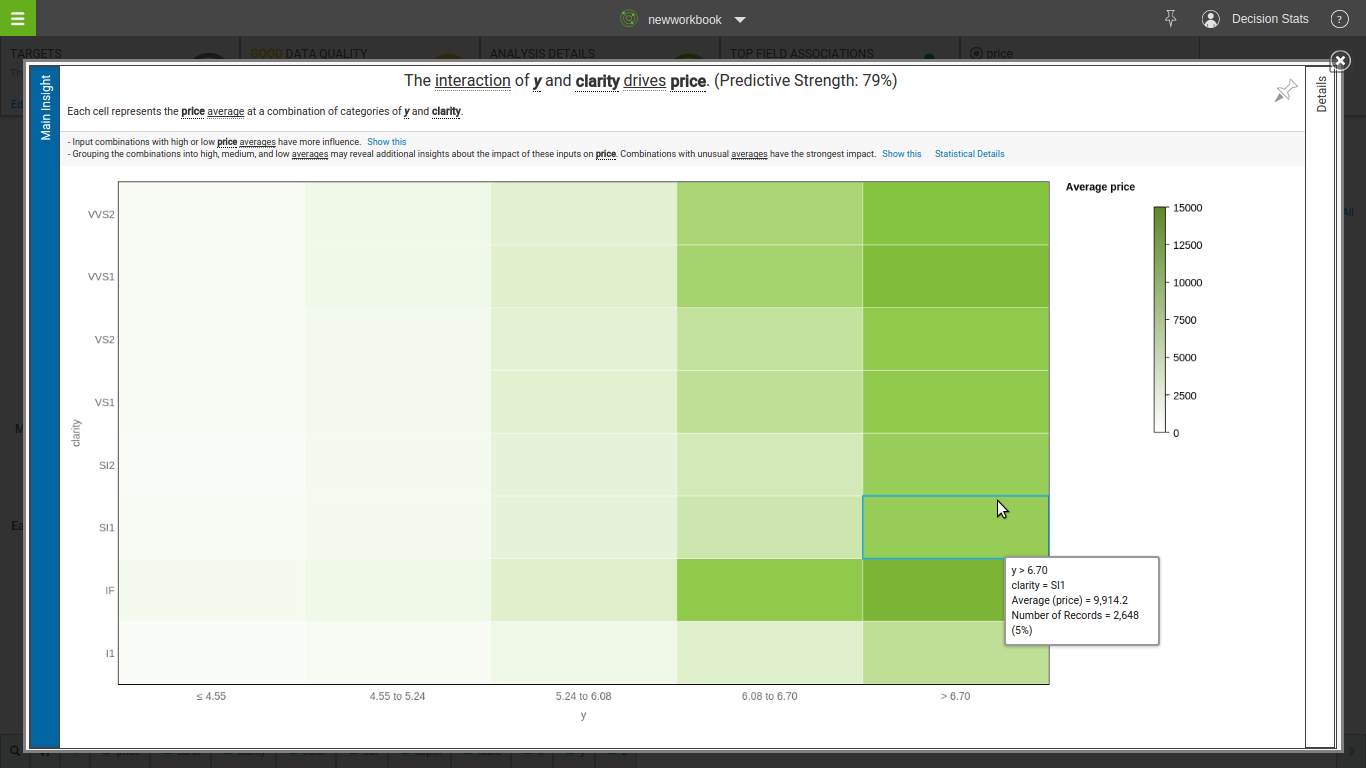The image size is (1366, 768).
Task: Open the help question mark icon
Action: pos(1340,19)
